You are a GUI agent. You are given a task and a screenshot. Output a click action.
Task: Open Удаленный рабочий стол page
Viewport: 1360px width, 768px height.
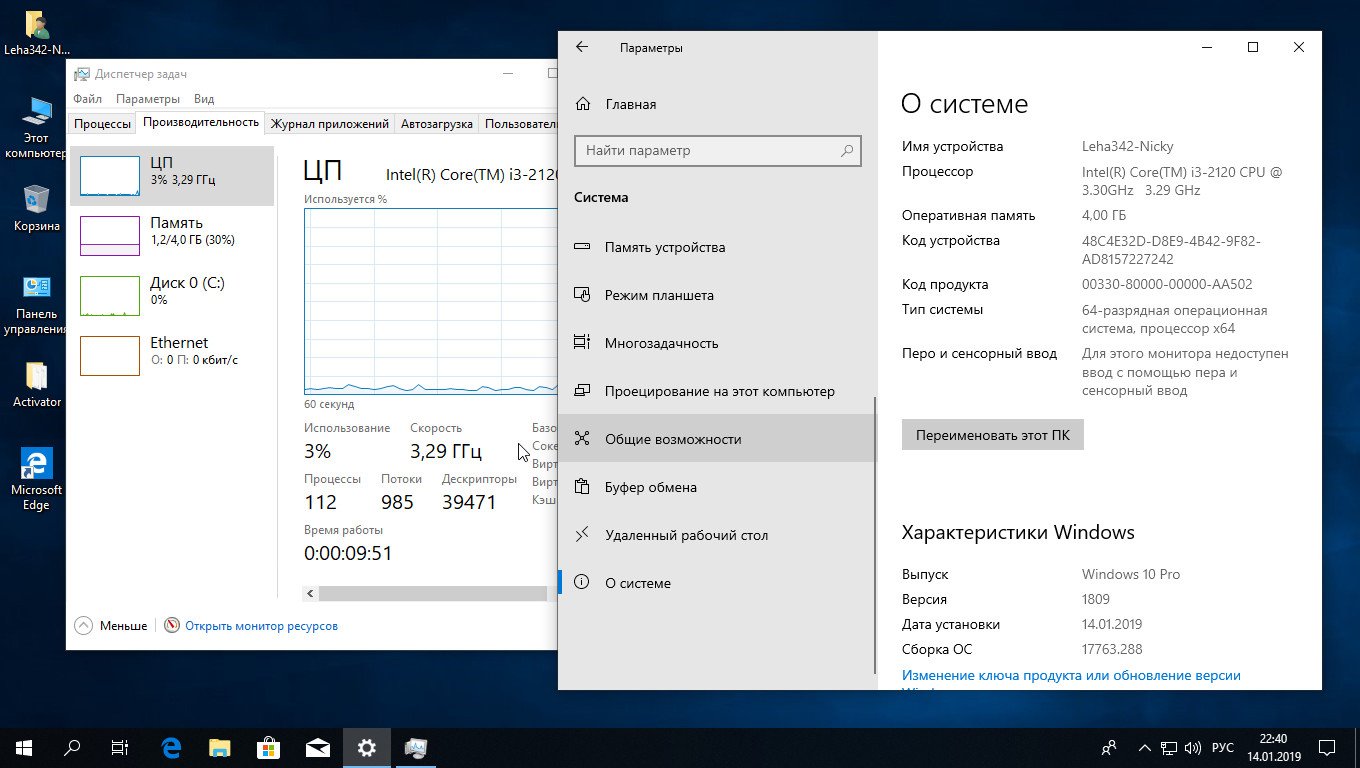pos(716,535)
